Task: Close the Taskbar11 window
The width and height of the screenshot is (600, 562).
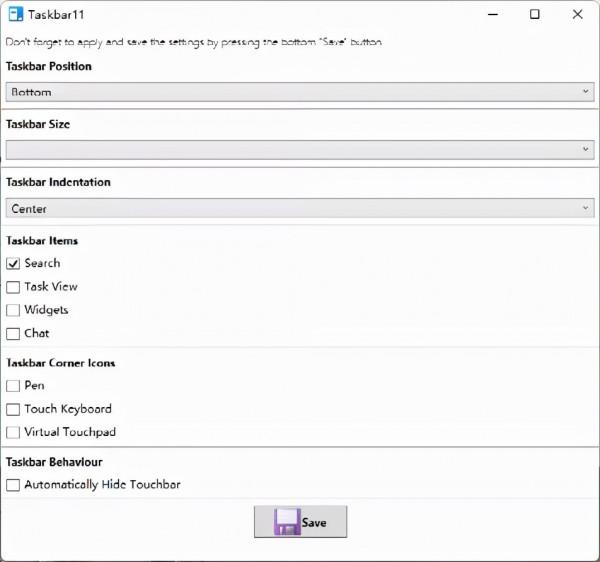Action: click(578, 15)
